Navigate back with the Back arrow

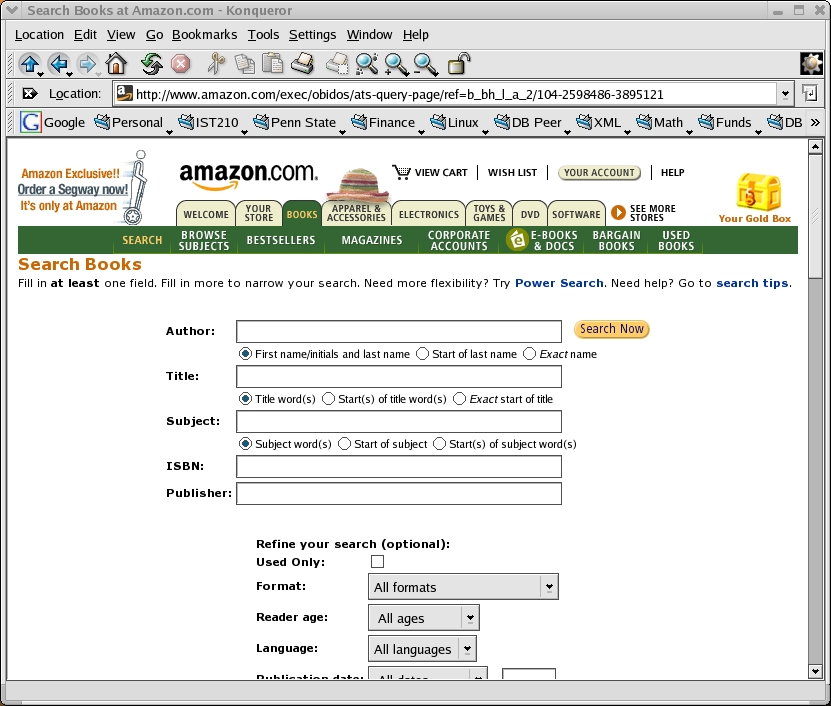tap(59, 64)
